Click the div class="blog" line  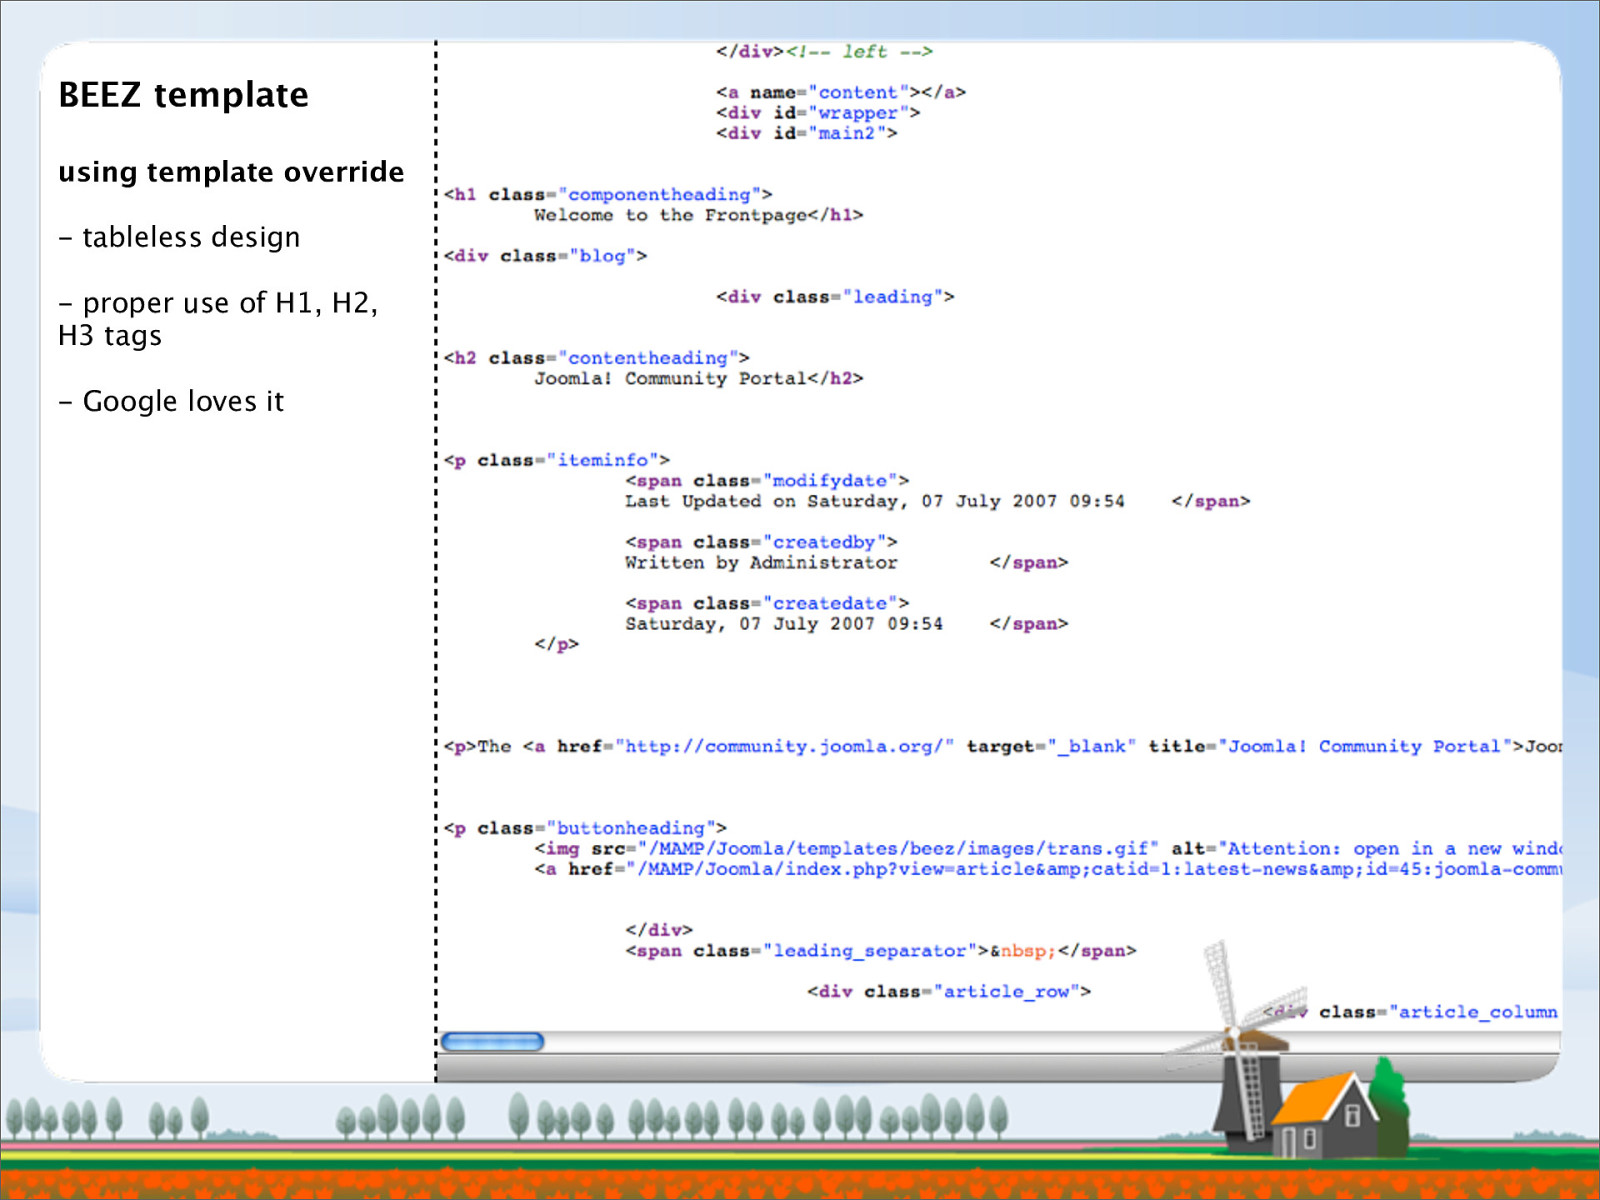(546, 256)
